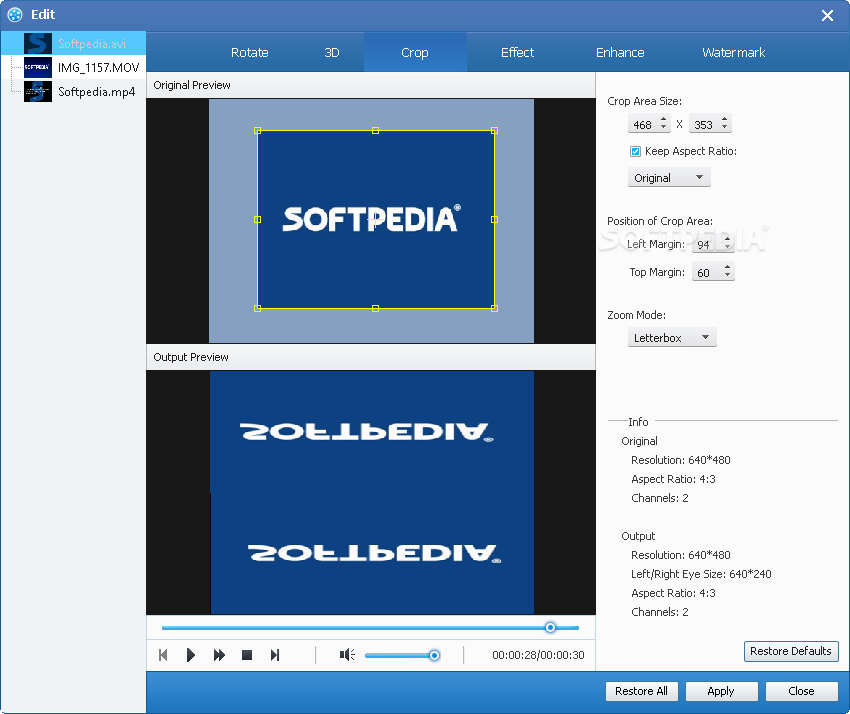Click the Softpedia.avi thumbnail
Image resolution: width=850 pixels, height=714 pixels.
tap(38, 43)
